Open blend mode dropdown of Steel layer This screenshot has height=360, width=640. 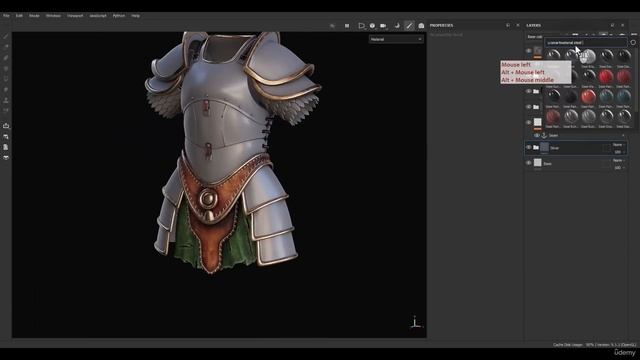618,144
